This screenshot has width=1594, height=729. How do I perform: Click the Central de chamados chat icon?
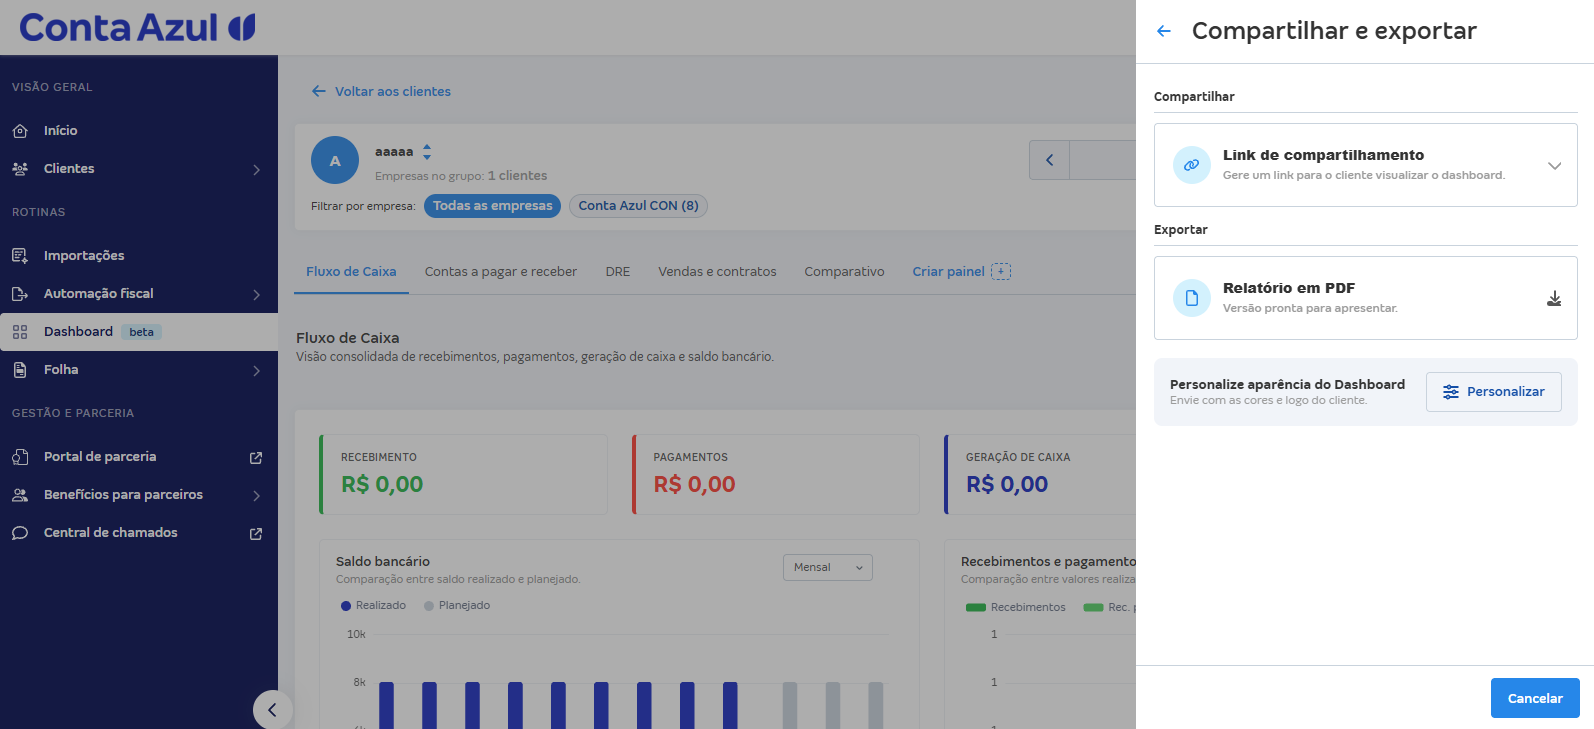point(20,533)
